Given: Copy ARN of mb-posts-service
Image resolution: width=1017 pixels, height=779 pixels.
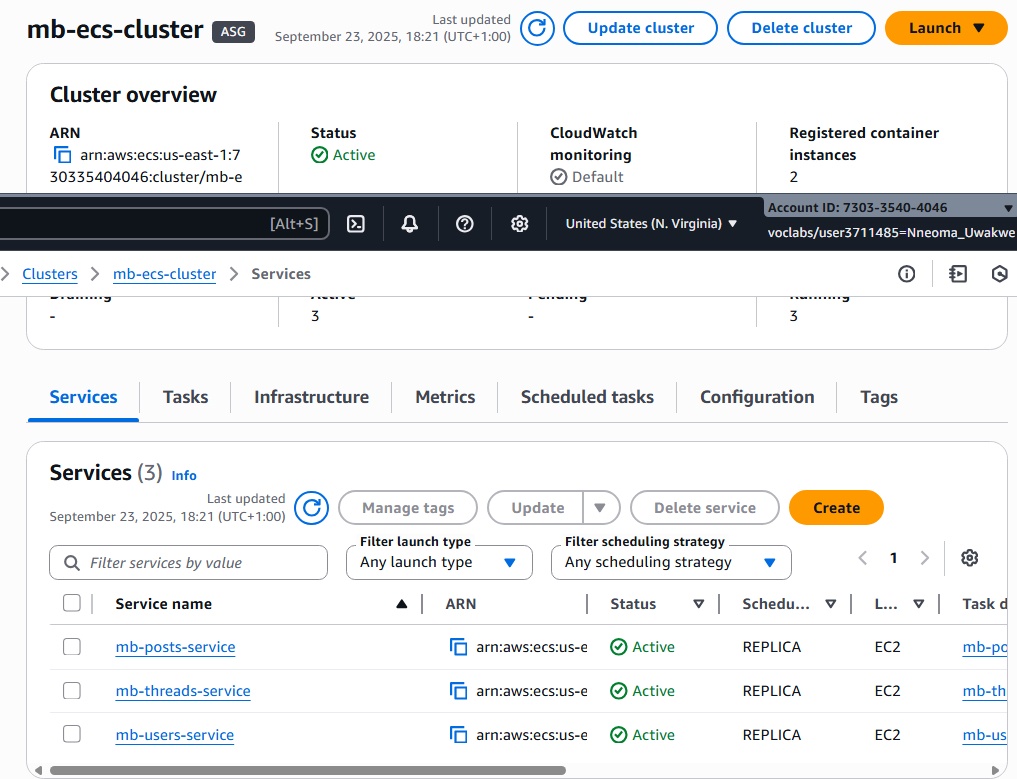Looking at the screenshot, I should tap(459, 647).
